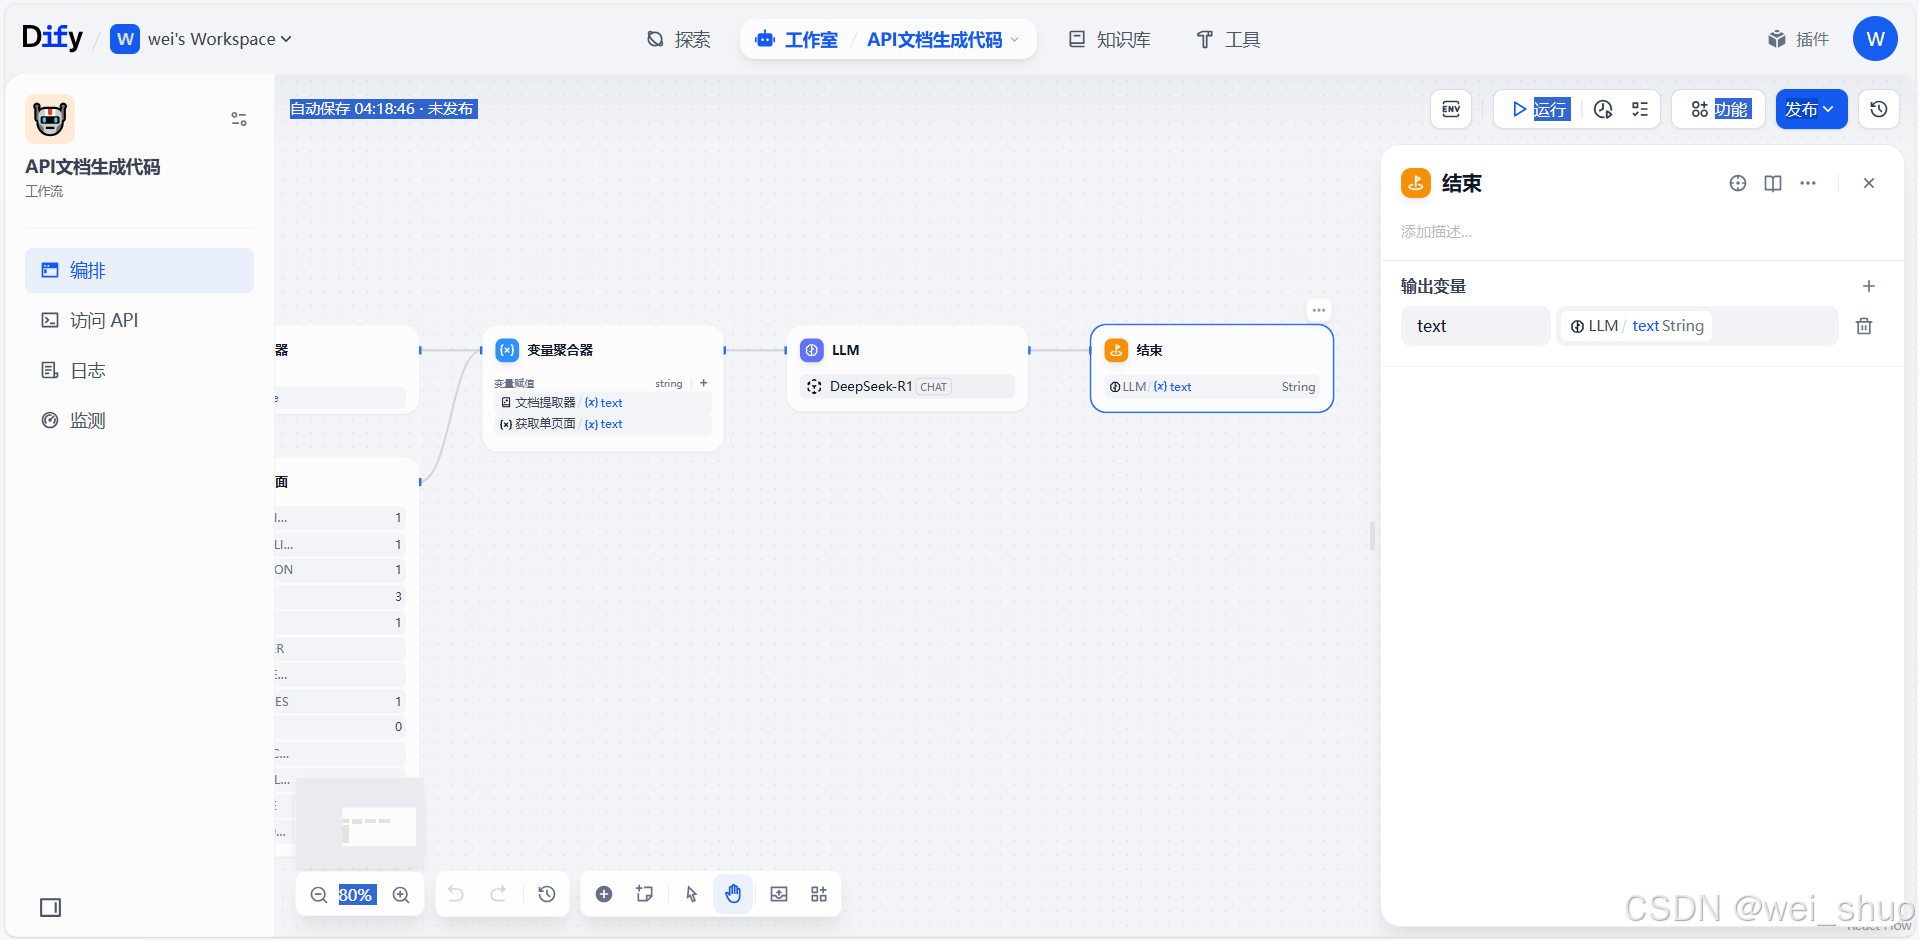Click the add node plus button on canvas
The image size is (1919, 940).
tap(604, 894)
